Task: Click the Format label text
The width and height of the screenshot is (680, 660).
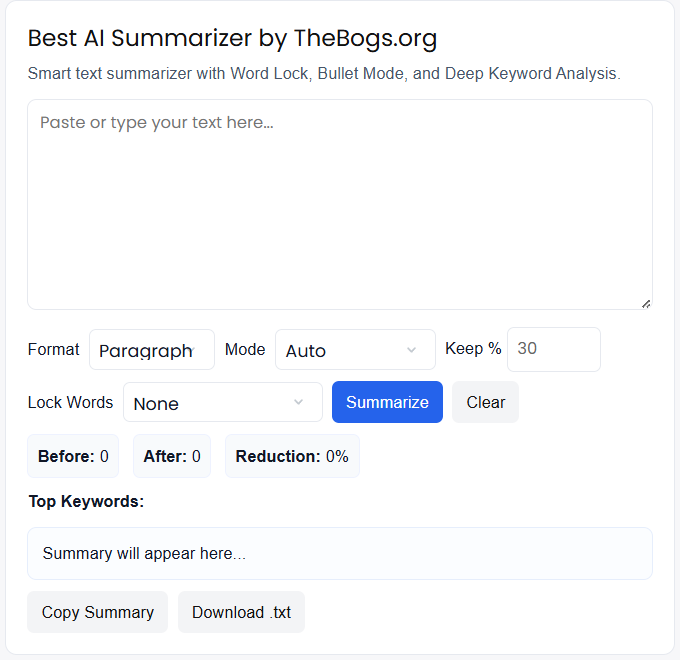Action: tap(53, 349)
